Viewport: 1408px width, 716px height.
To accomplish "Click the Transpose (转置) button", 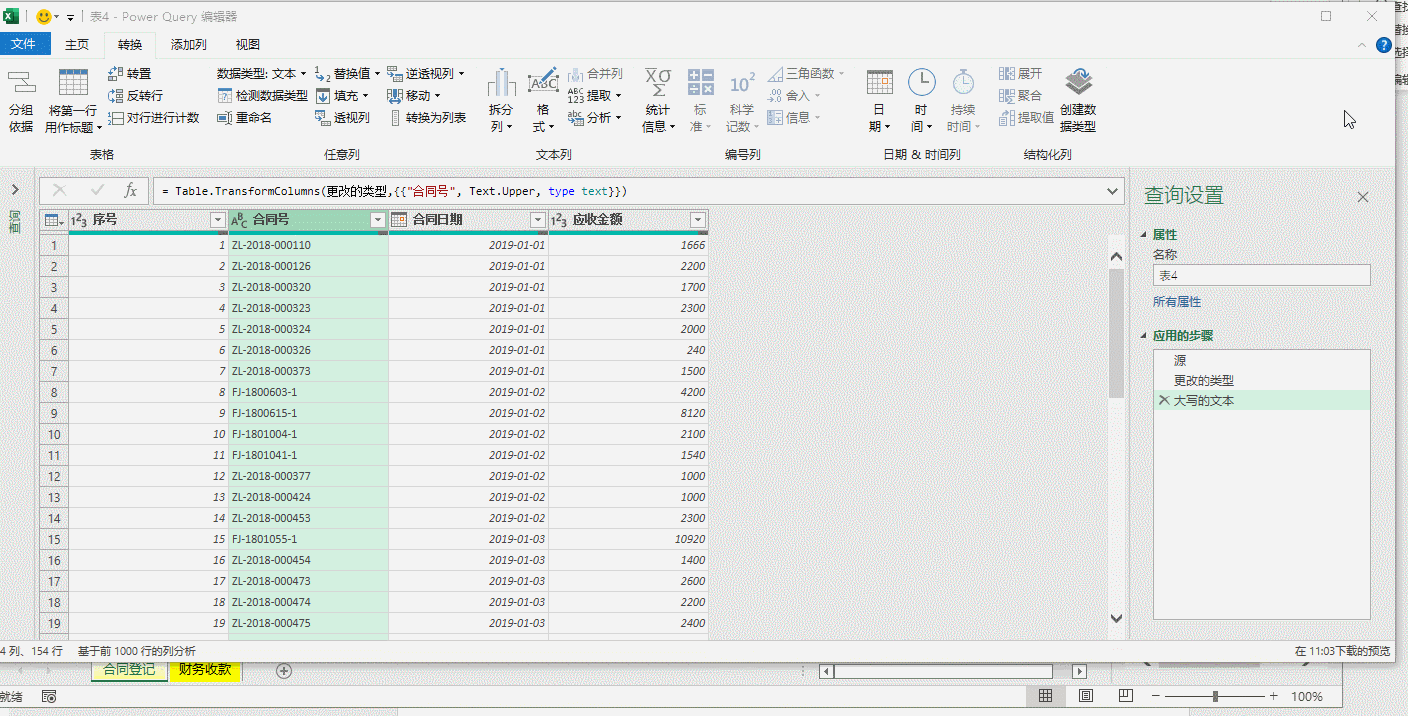I will (x=130, y=73).
